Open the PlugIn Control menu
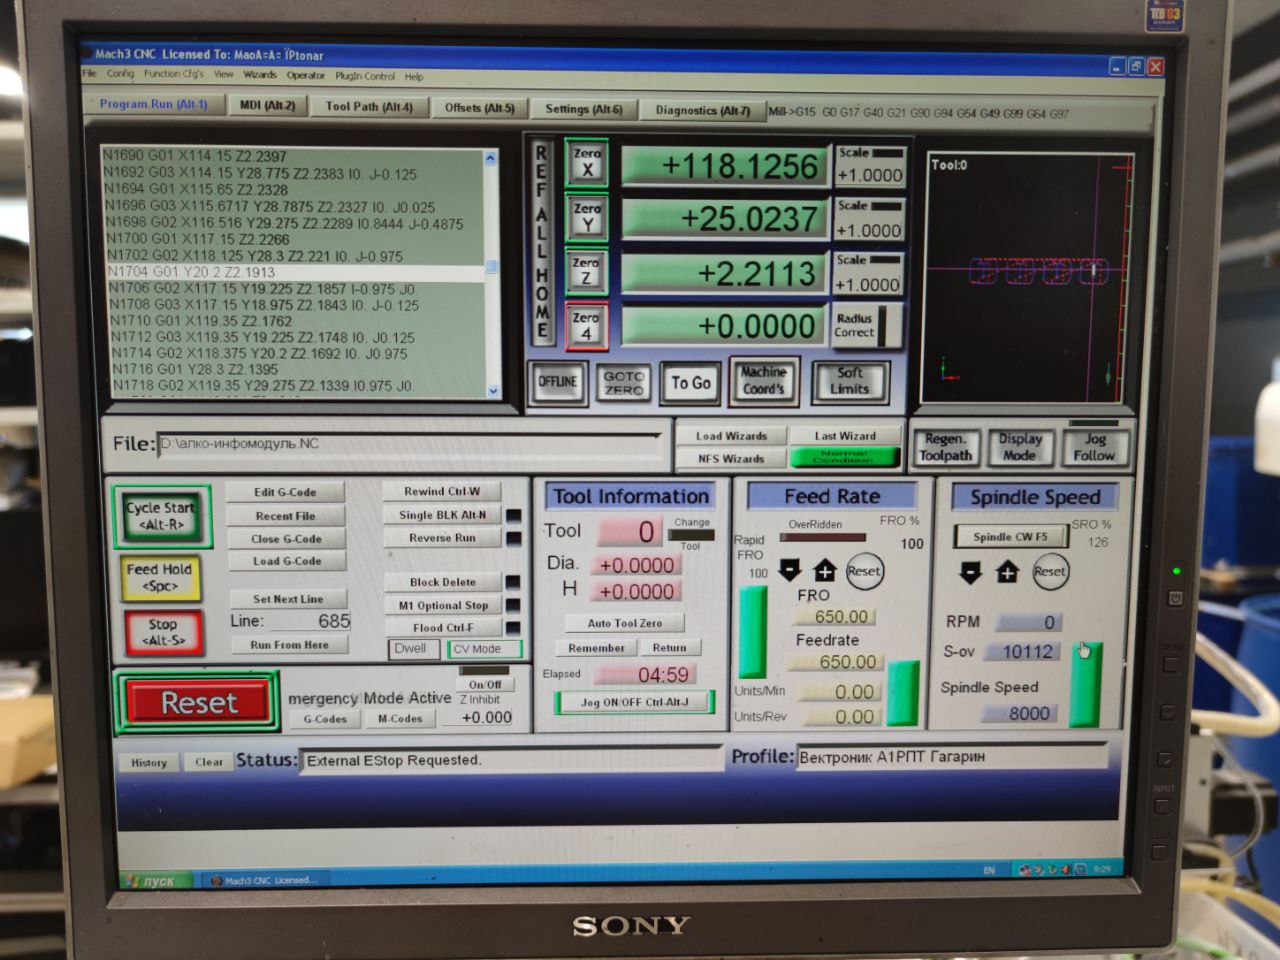 [365, 76]
